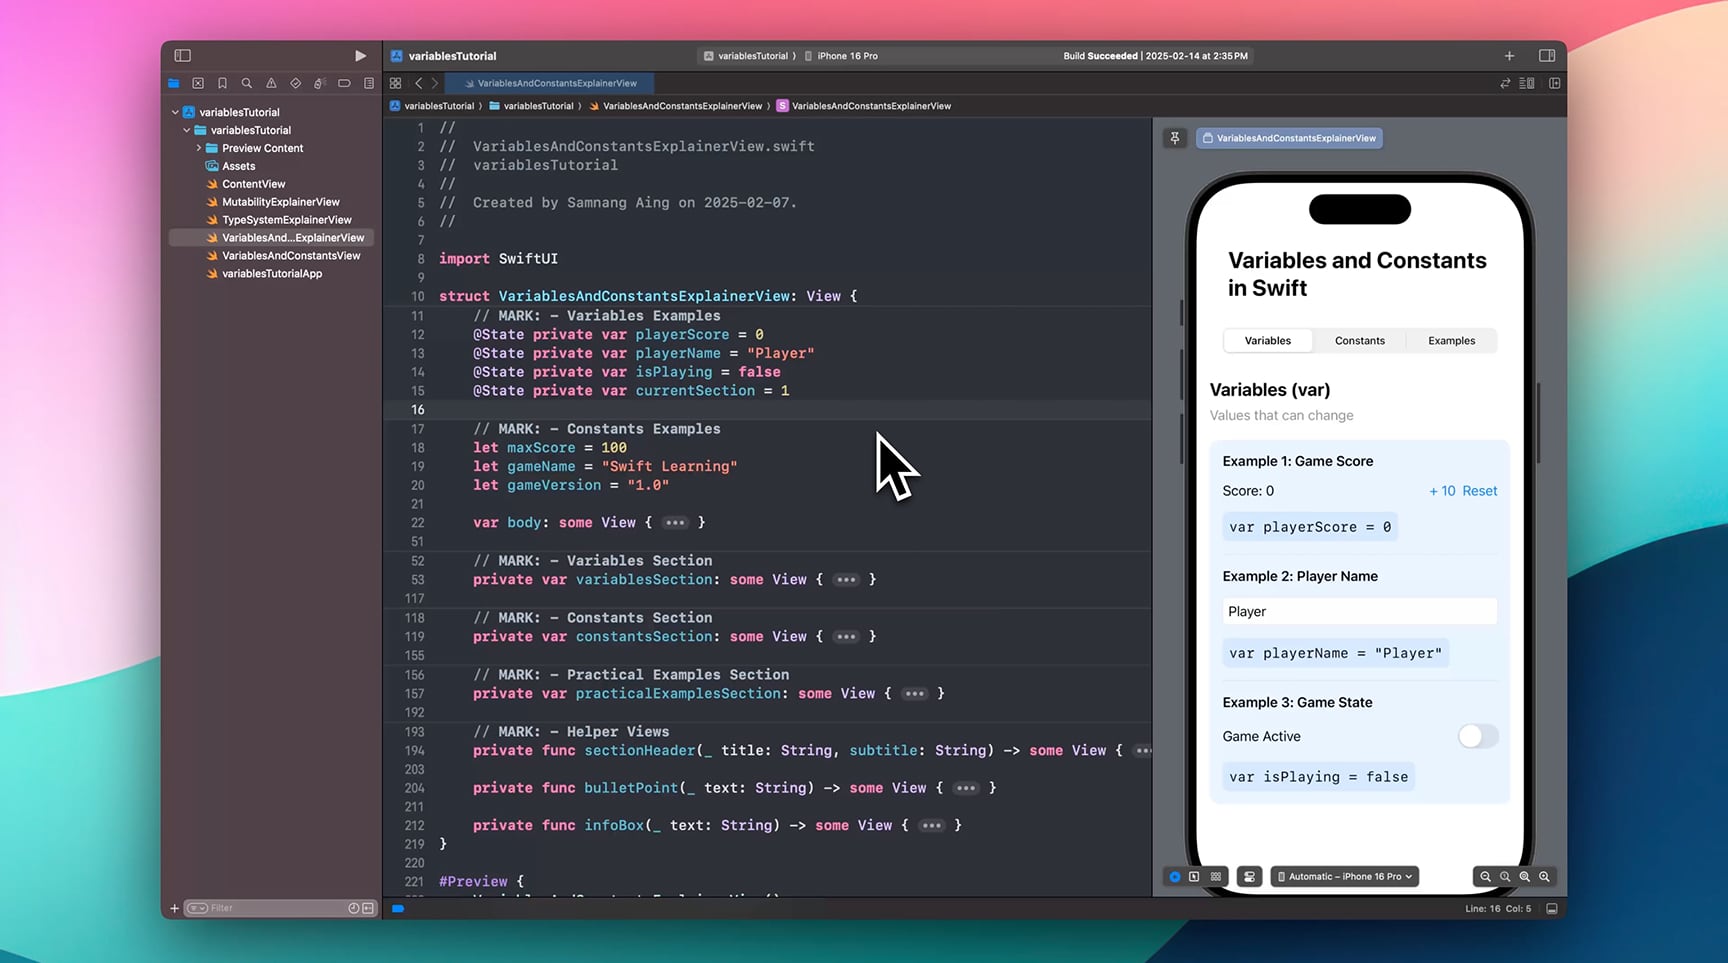Select the Constants segment in preview
Screen dimensions: 1728x963
tap(1360, 341)
